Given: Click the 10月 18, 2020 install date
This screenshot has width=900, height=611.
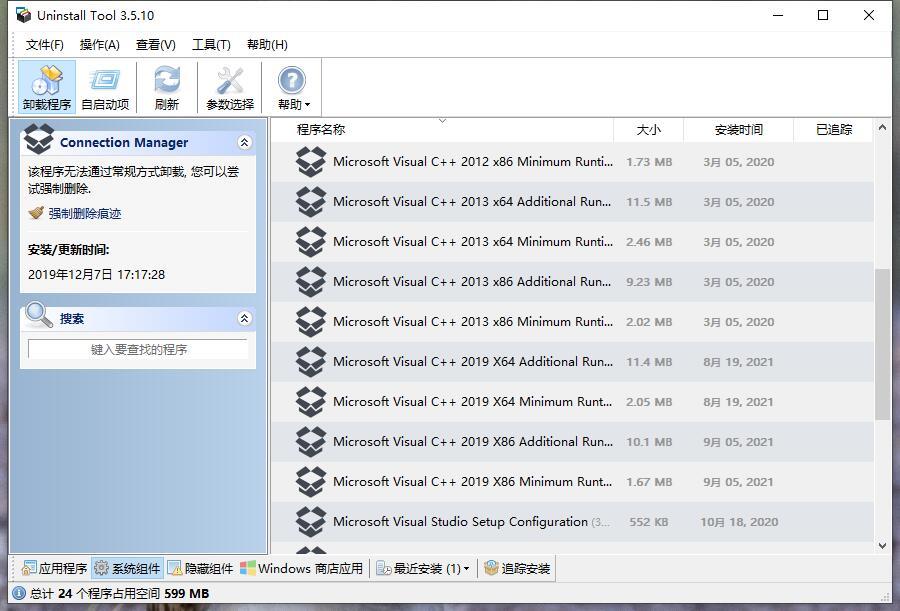Looking at the screenshot, I should pos(739,522).
